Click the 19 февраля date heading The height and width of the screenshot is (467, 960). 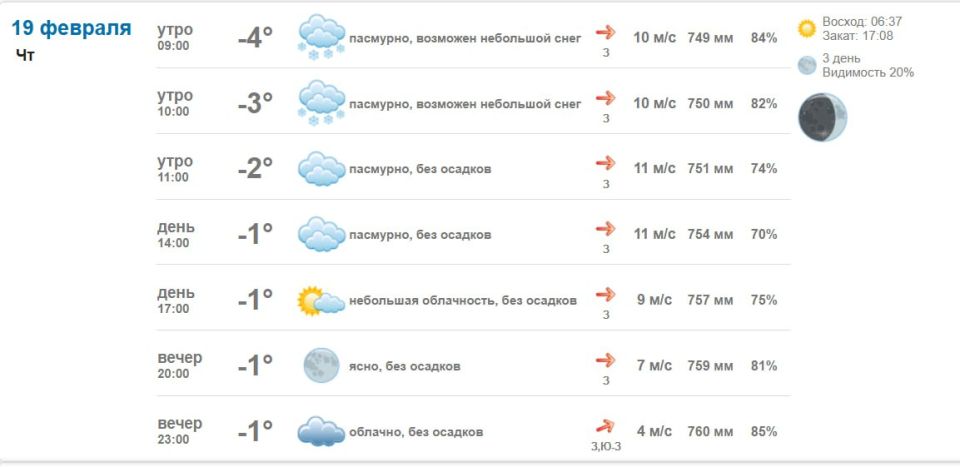[x=71, y=28]
